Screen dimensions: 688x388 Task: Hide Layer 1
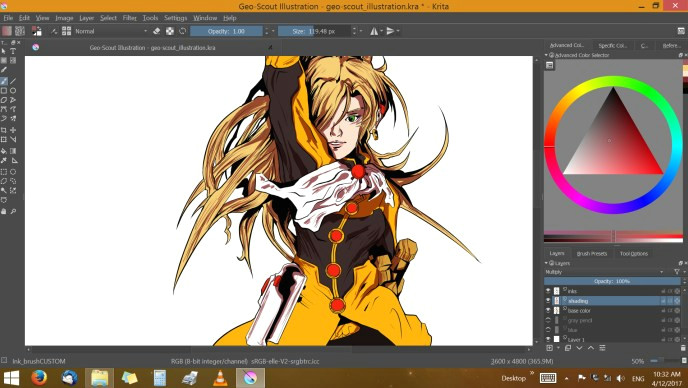[548, 339]
